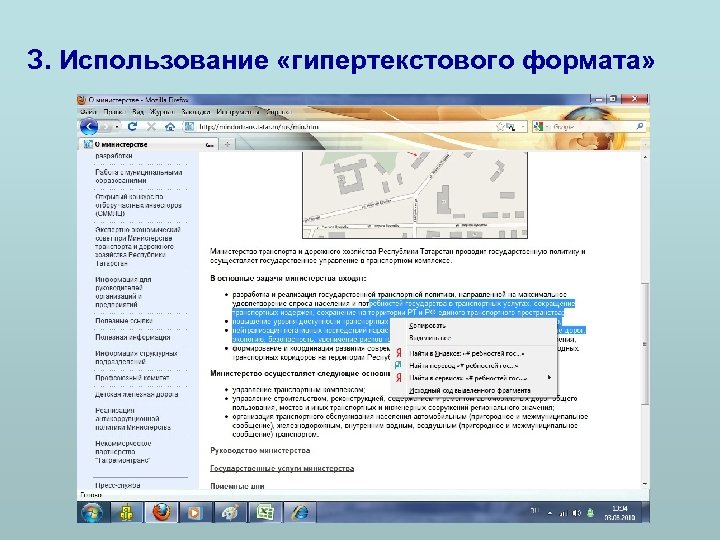This screenshot has width=720, height=540.
Task: Bookmark page with the star icon
Action: pos(500,126)
